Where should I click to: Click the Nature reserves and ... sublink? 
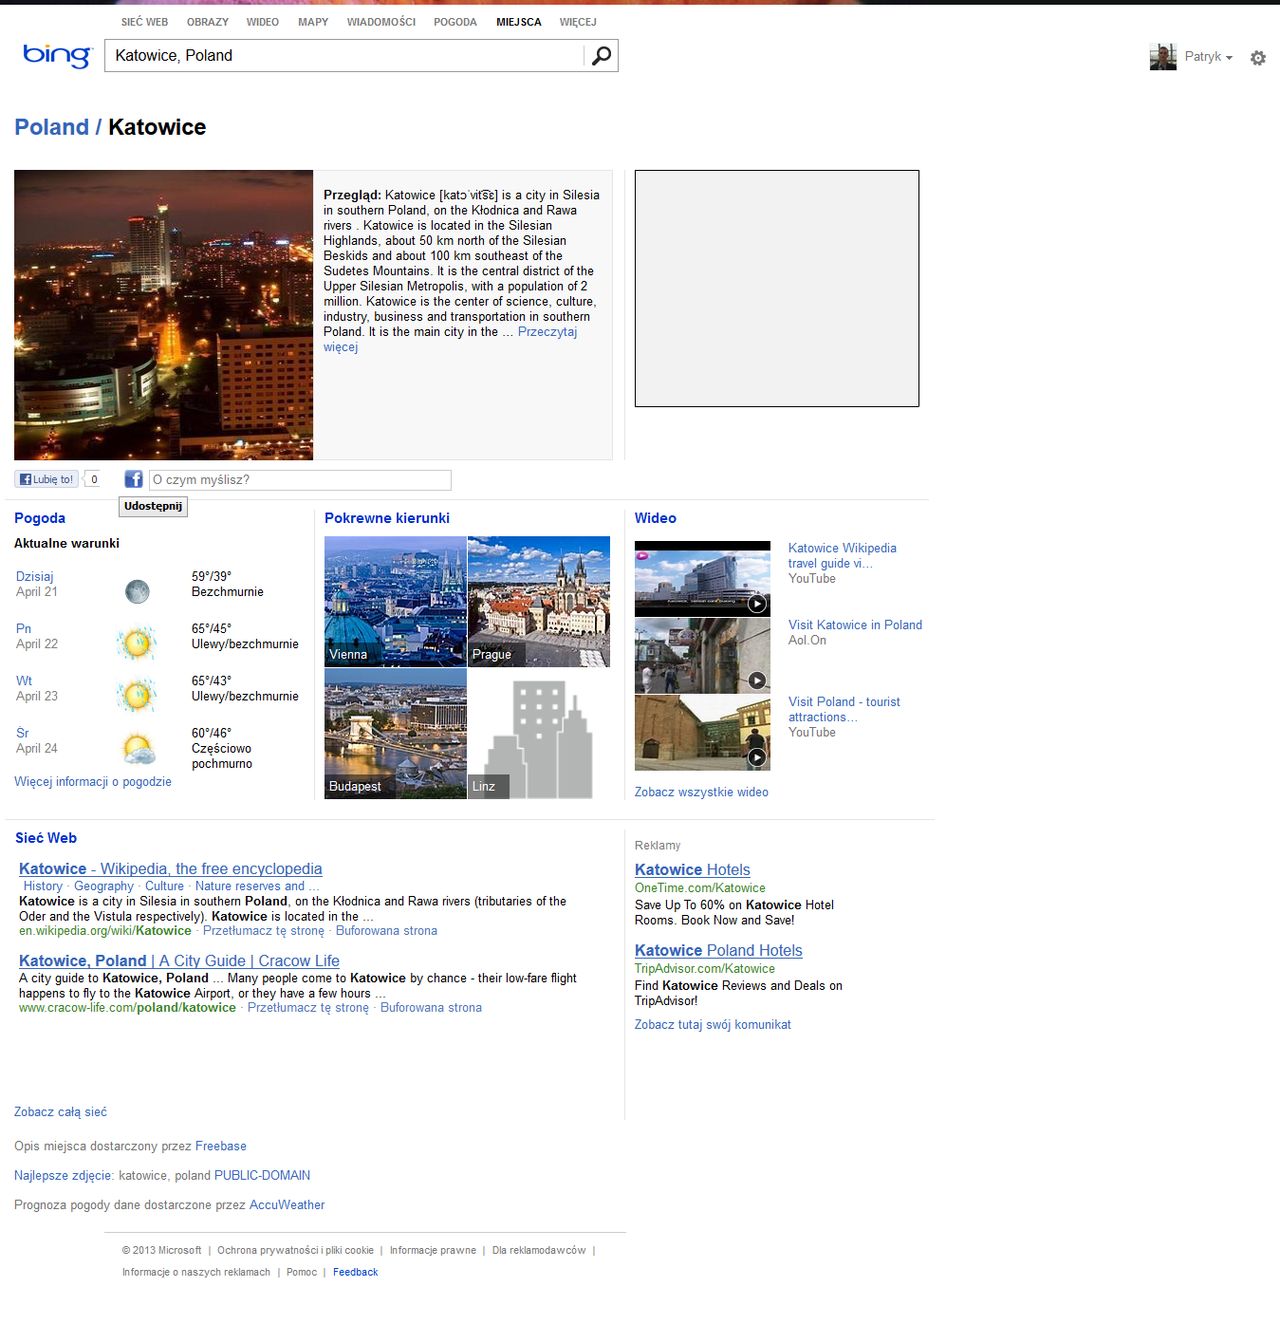pos(257,886)
